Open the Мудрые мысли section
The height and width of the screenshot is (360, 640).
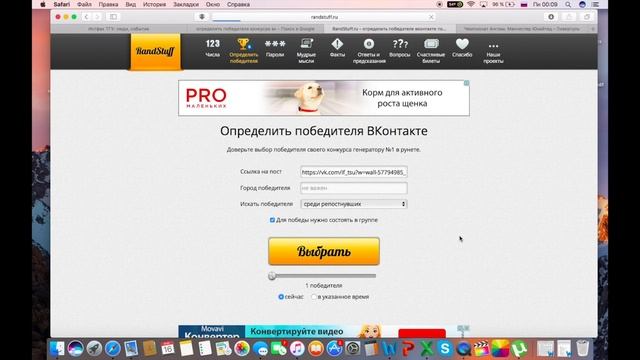click(x=306, y=51)
